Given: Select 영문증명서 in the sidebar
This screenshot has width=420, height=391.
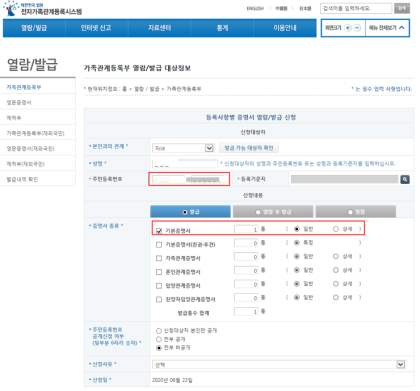Looking at the screenshot, I should coord(19,102).
